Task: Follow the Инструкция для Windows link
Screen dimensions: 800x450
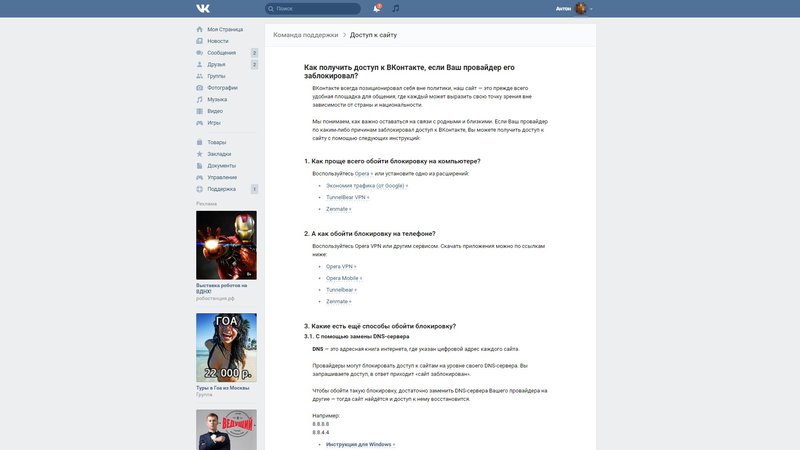Action: (360, 444)
